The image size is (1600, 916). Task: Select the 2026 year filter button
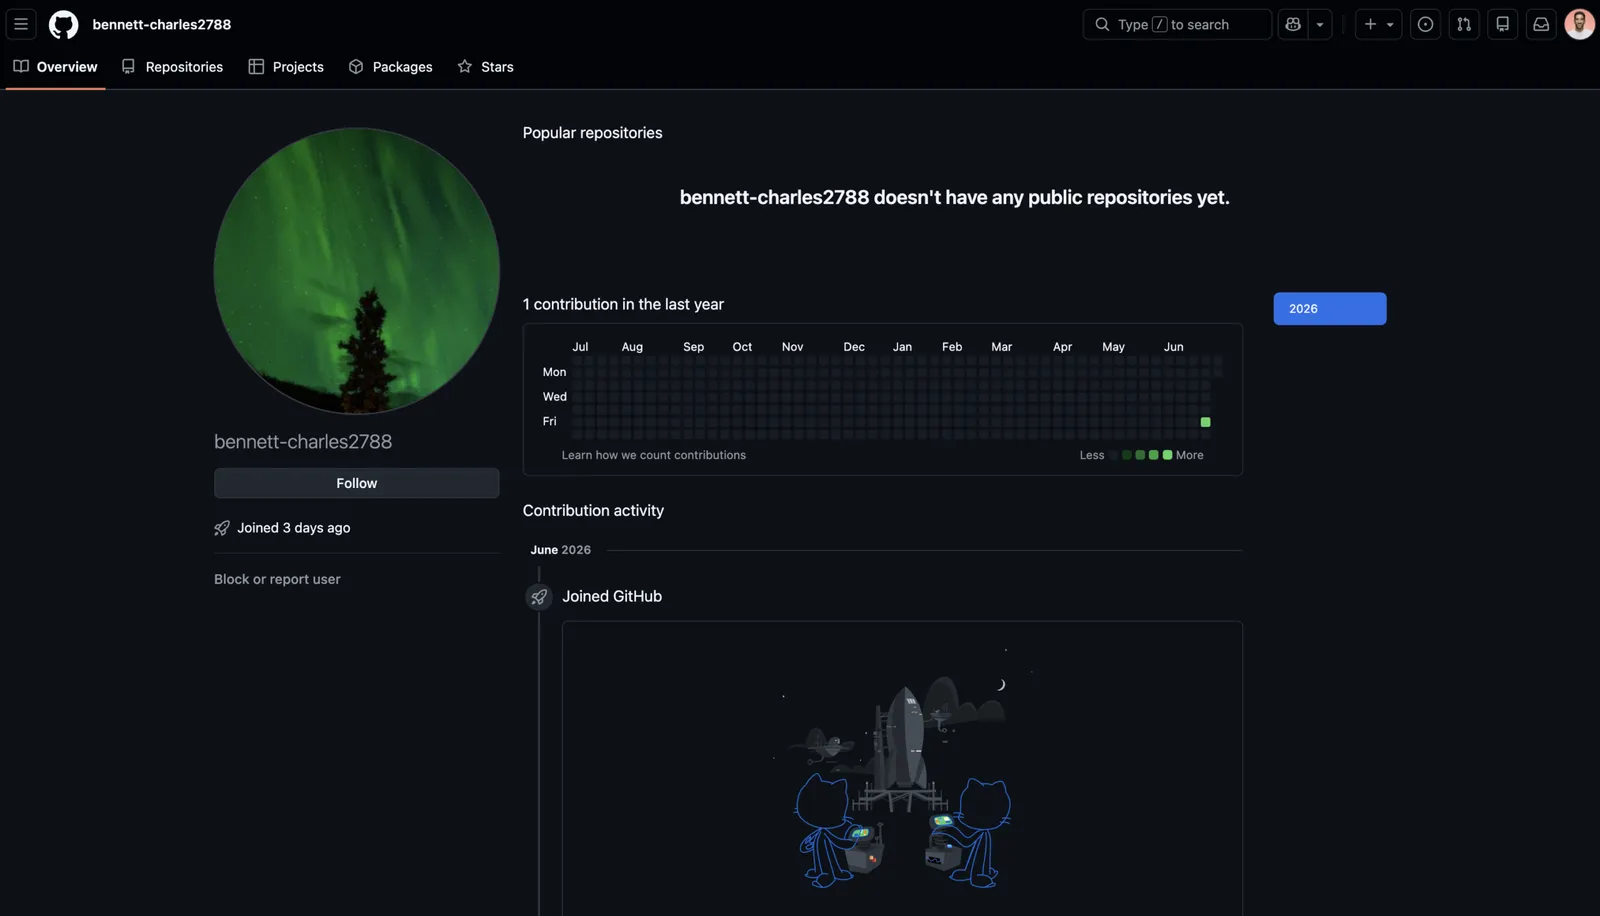click(1330, 309)
